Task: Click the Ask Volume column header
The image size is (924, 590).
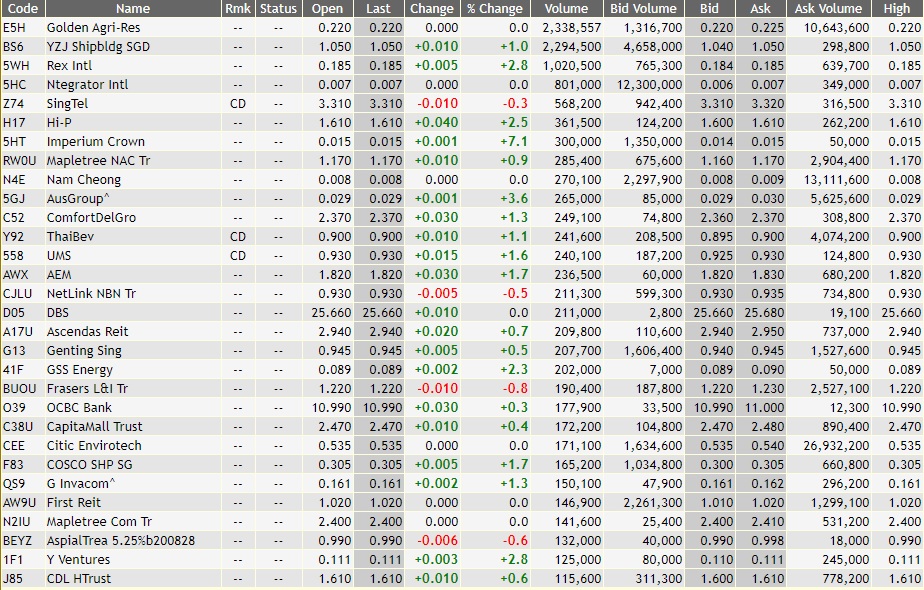Action: pyautogui.click(x=829, y=8)
